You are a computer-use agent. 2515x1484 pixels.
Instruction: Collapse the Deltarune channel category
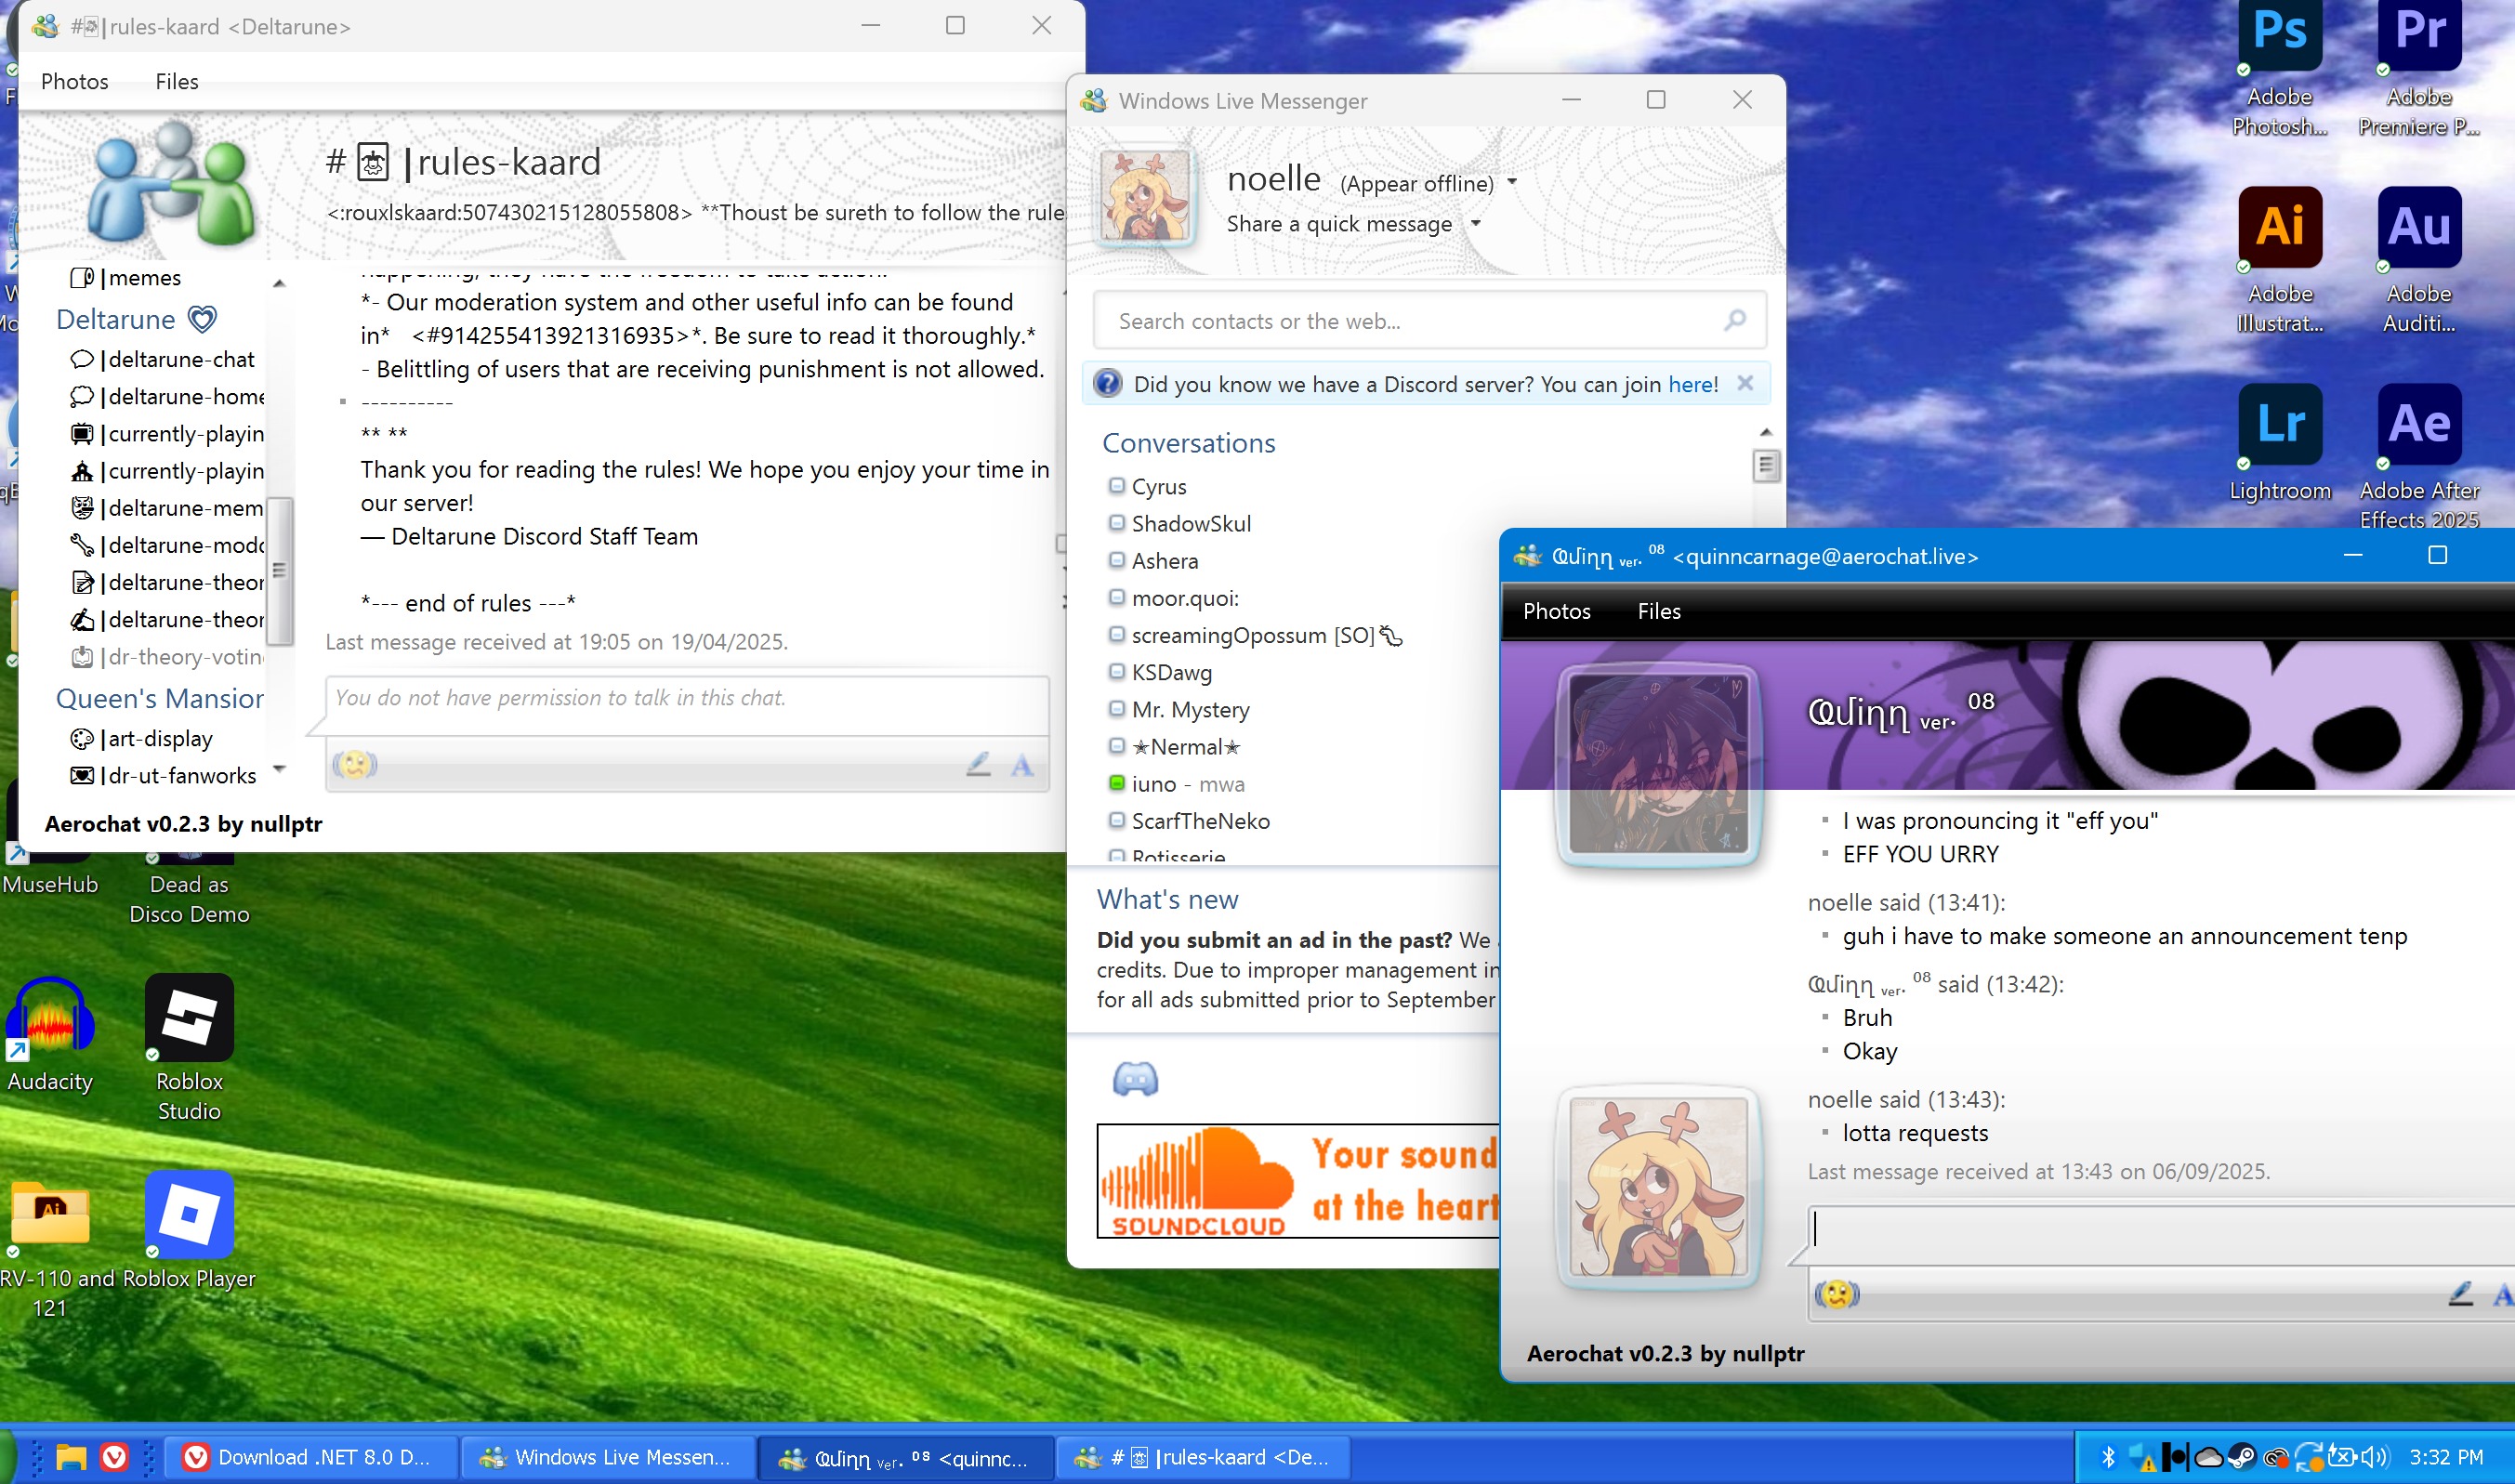click(x=136, y=319)
